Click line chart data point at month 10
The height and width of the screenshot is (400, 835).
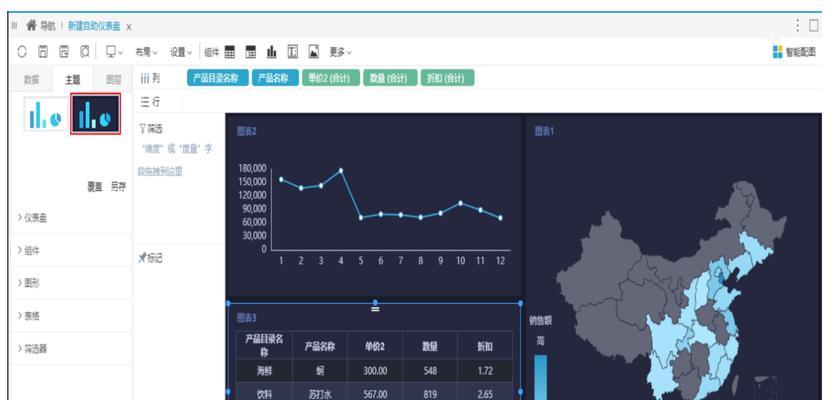point(460,203)
